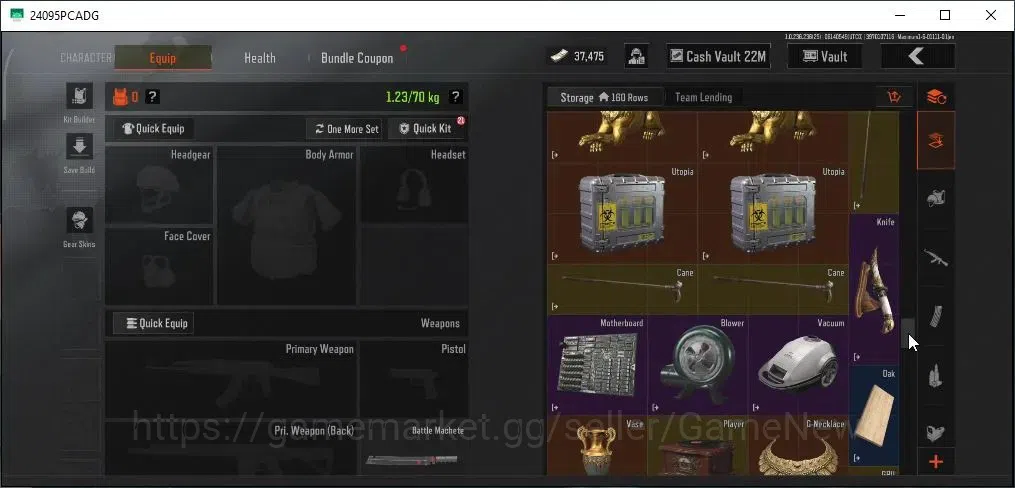1015x488 pixels.
Task: Select Storage 160 Rows tab
Action: click(604, 97)
